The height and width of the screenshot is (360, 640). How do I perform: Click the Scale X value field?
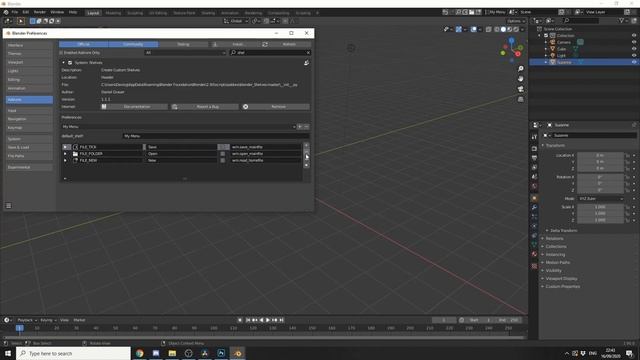[600, 207]
